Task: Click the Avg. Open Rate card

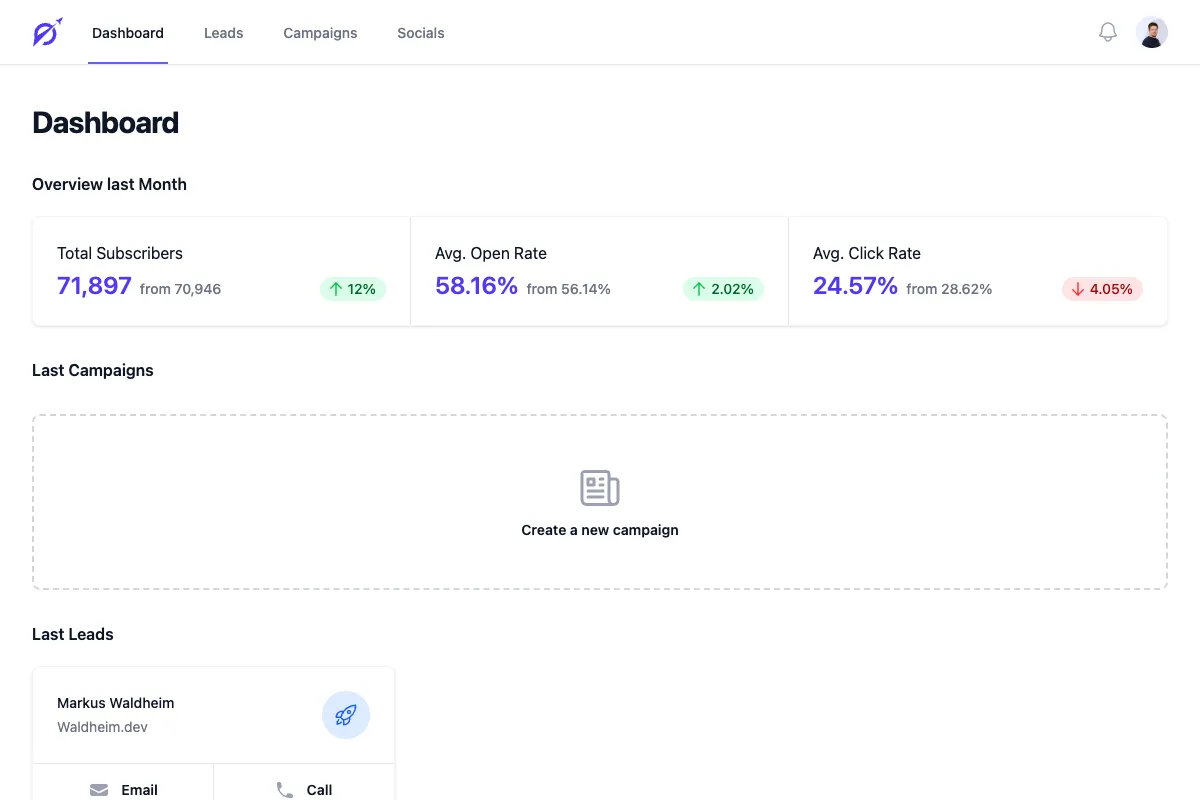Action: point(599,270)
